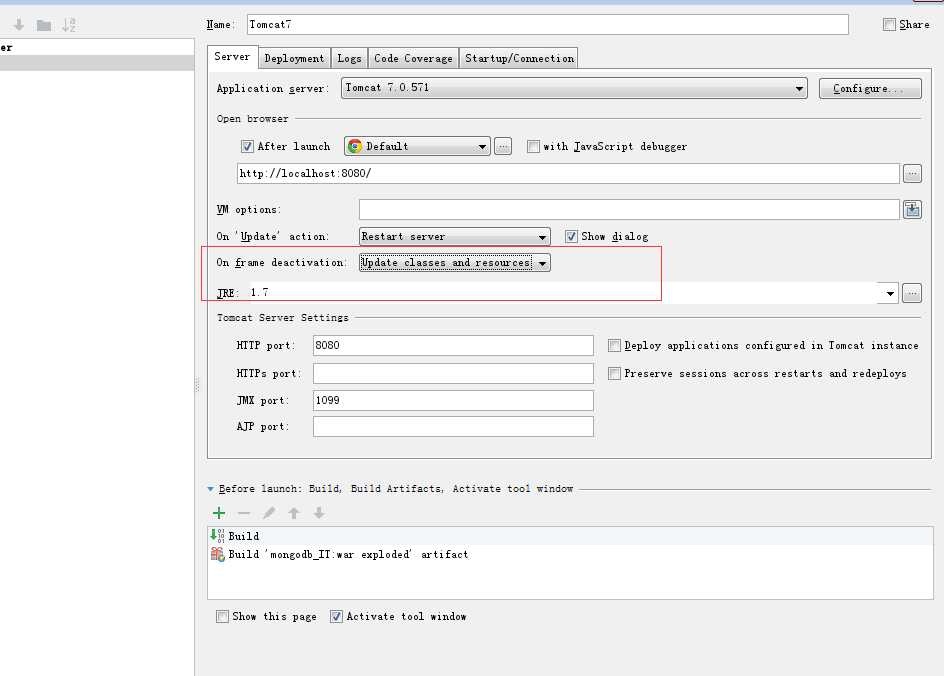This screenshot has height=676, width=944.
Task: Click the move-down arrow icon above configurations list
Action: click(19, 25)
